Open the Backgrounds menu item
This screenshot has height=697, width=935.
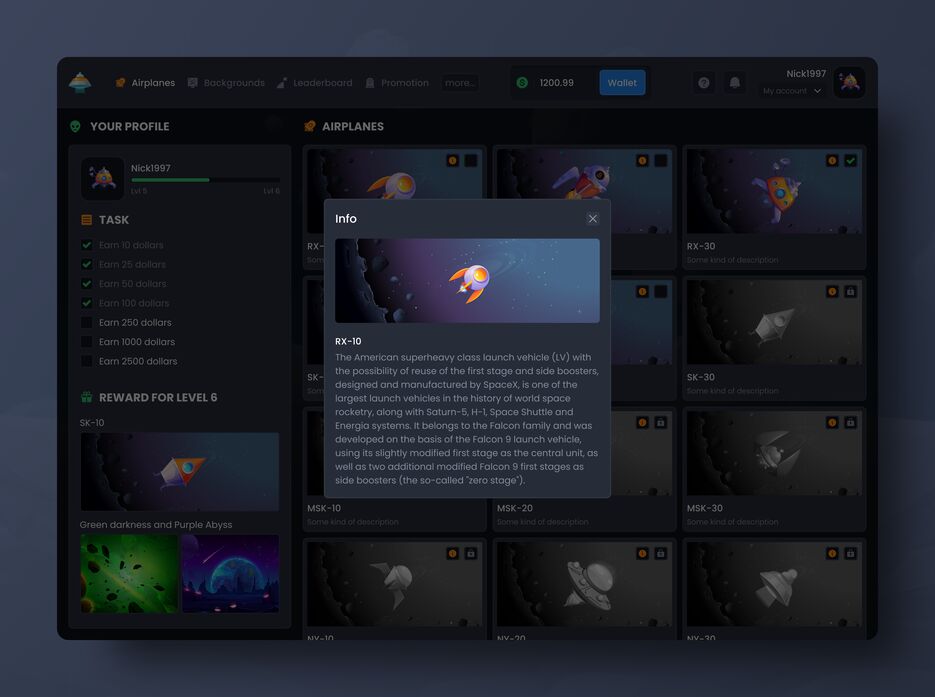(x=226, y=83)
